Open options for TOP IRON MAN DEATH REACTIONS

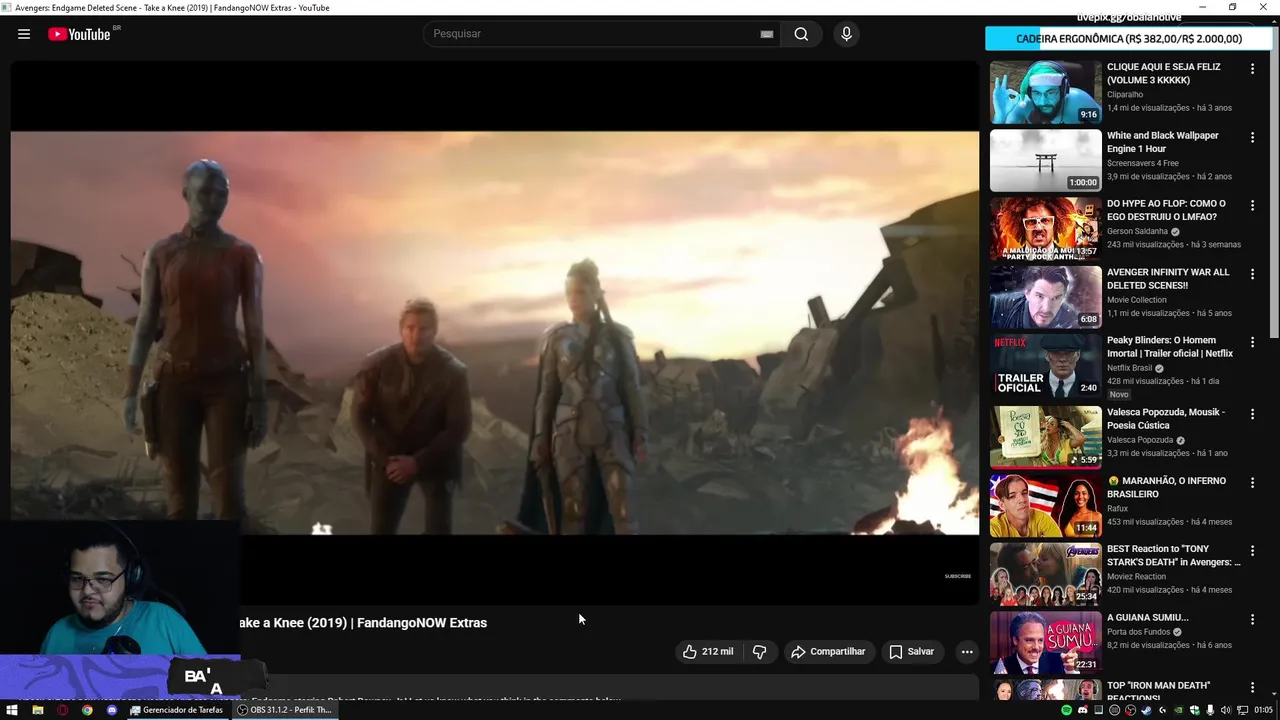pos(1252,687)
